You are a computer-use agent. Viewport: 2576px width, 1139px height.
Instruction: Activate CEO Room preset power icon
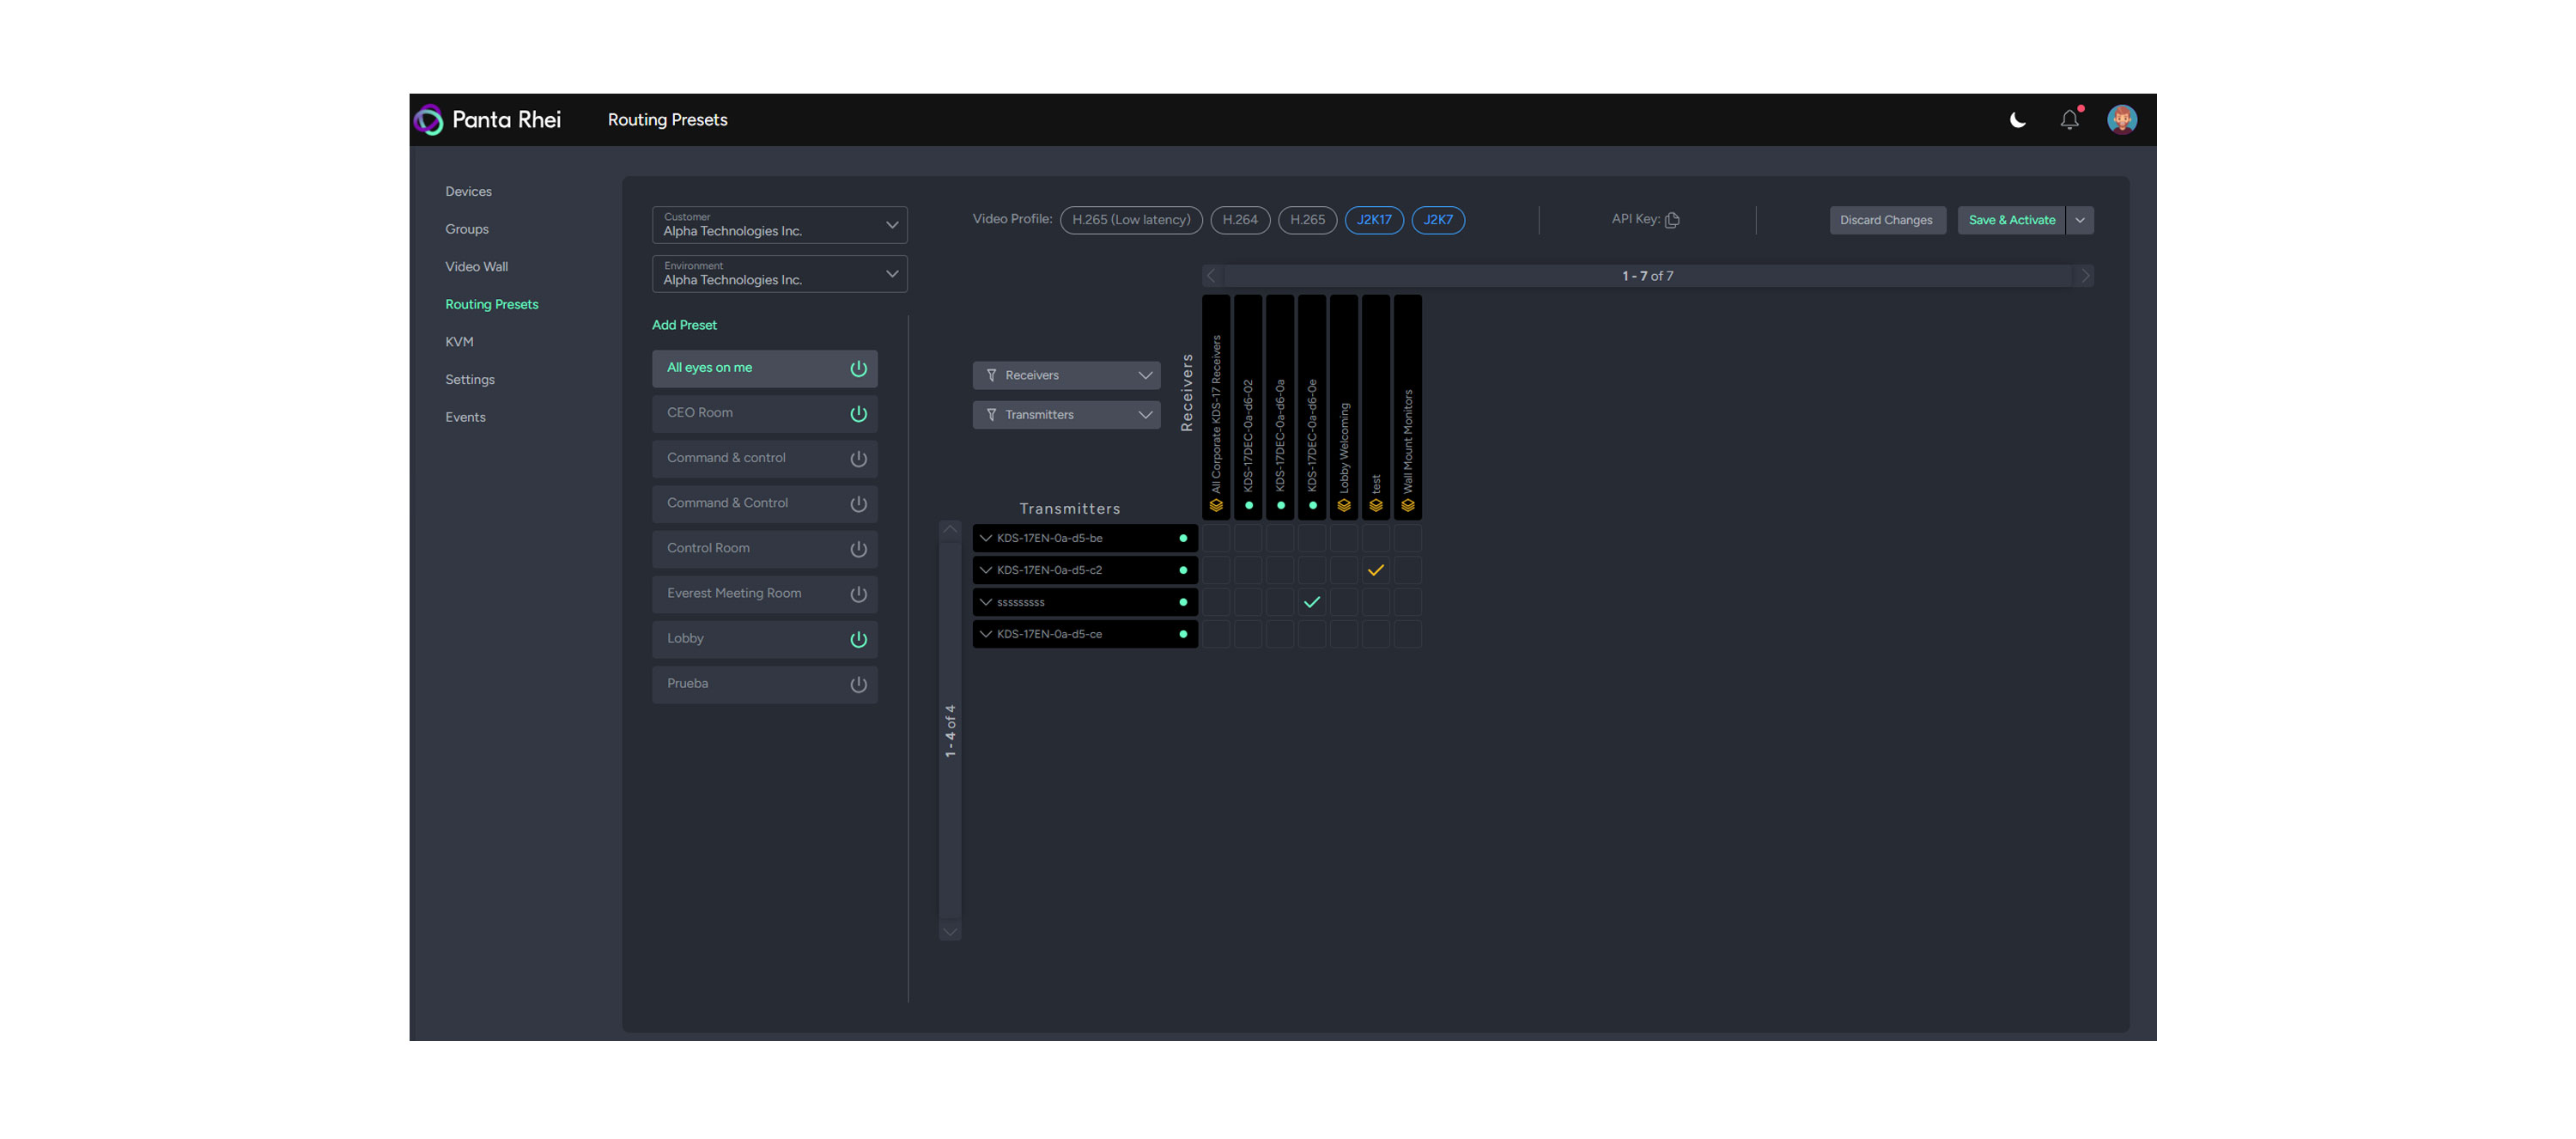click(858, 414)
